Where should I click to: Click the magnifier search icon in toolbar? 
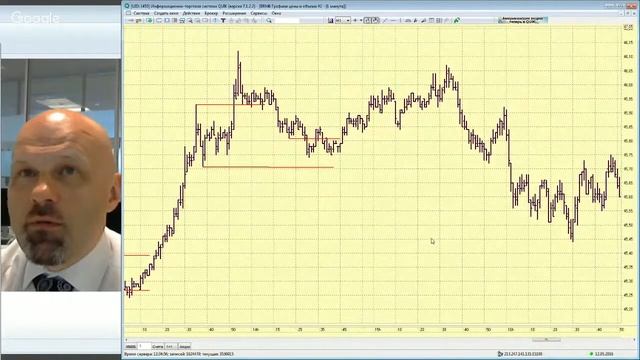point(269,20)
